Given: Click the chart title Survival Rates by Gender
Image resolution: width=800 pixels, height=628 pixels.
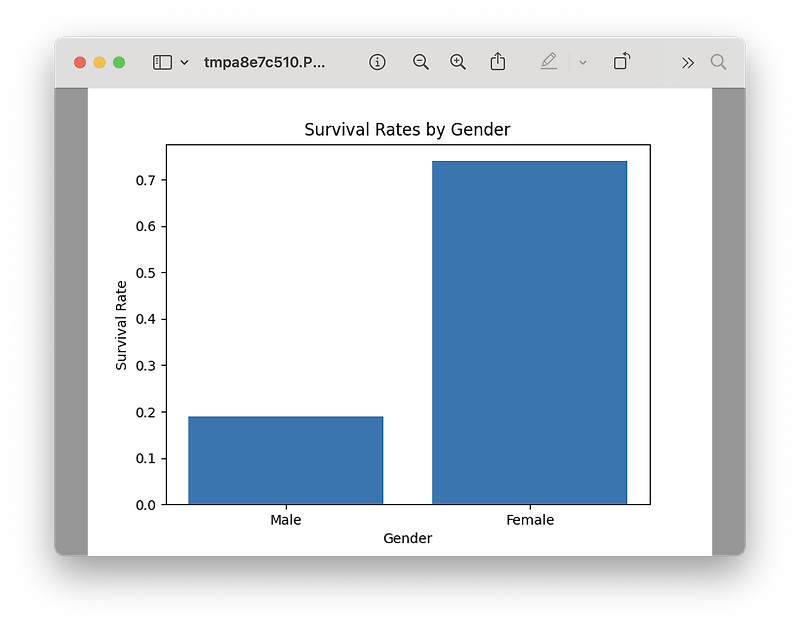Looking at the screenshot, I should tap(407, 130).
